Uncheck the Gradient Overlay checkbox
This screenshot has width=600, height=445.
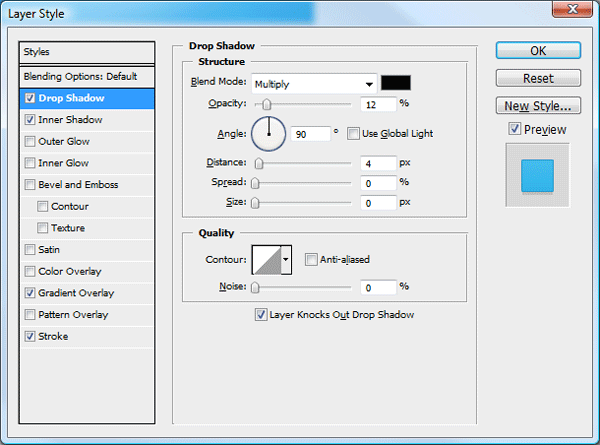pos(30,293)
